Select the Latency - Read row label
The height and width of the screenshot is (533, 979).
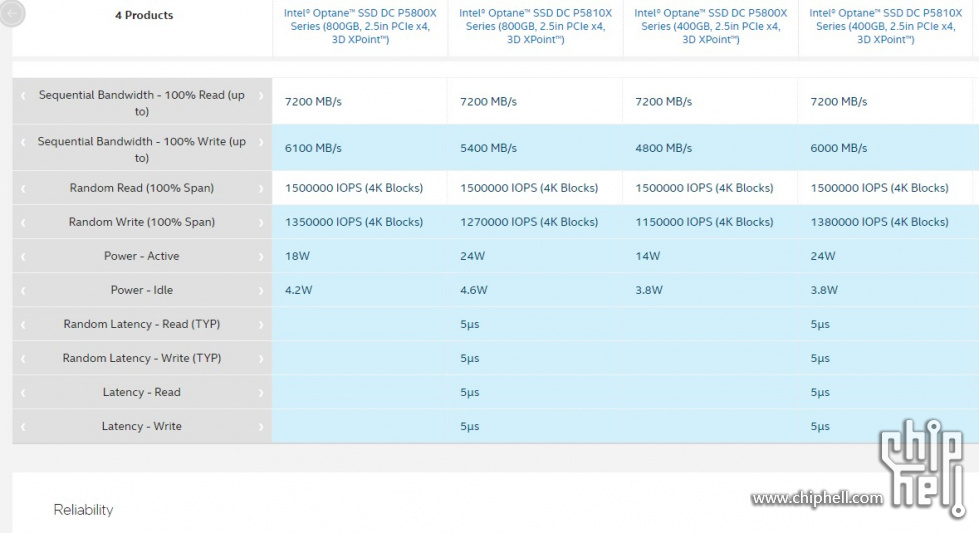142,392
